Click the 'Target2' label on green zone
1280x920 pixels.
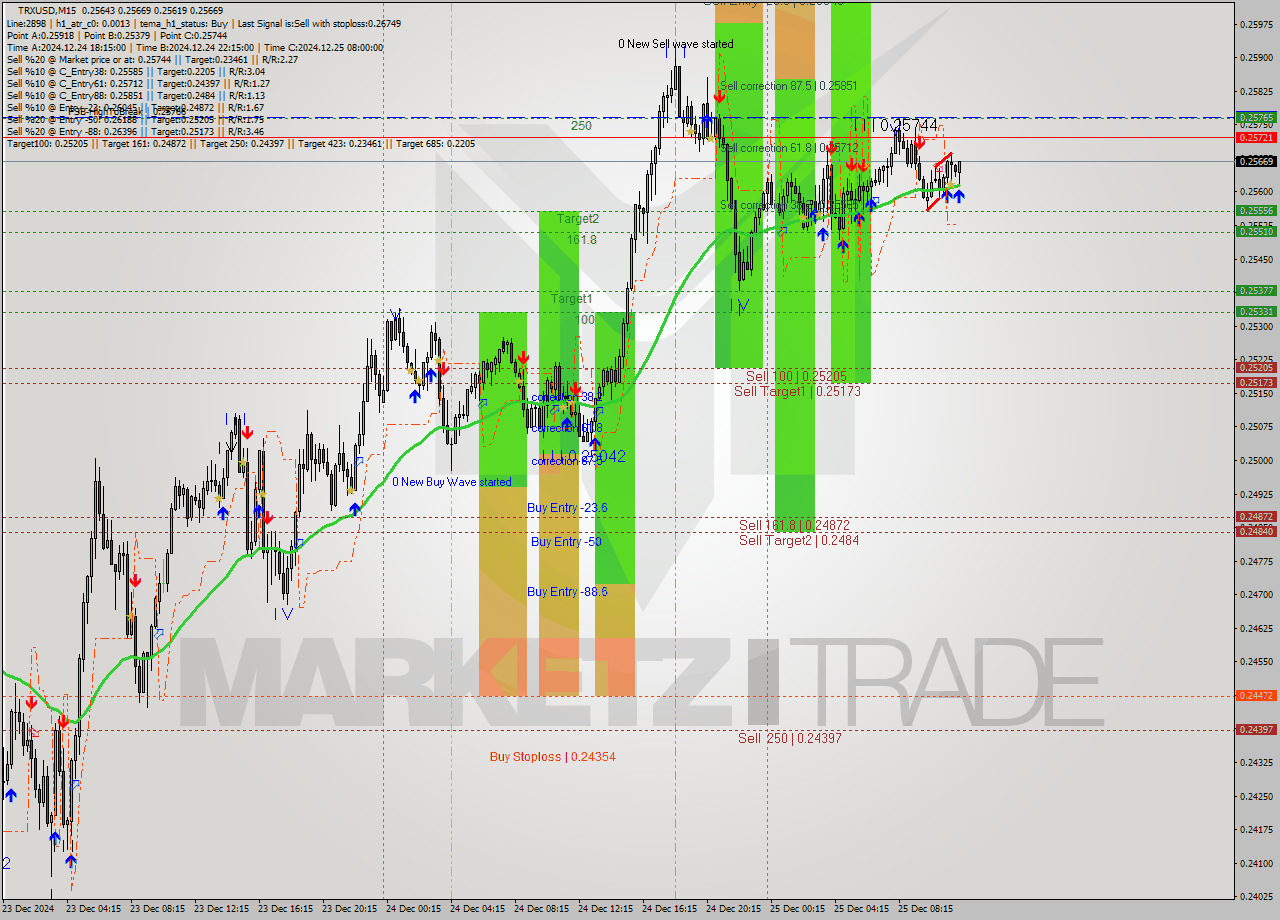click(x=578, y=218)
